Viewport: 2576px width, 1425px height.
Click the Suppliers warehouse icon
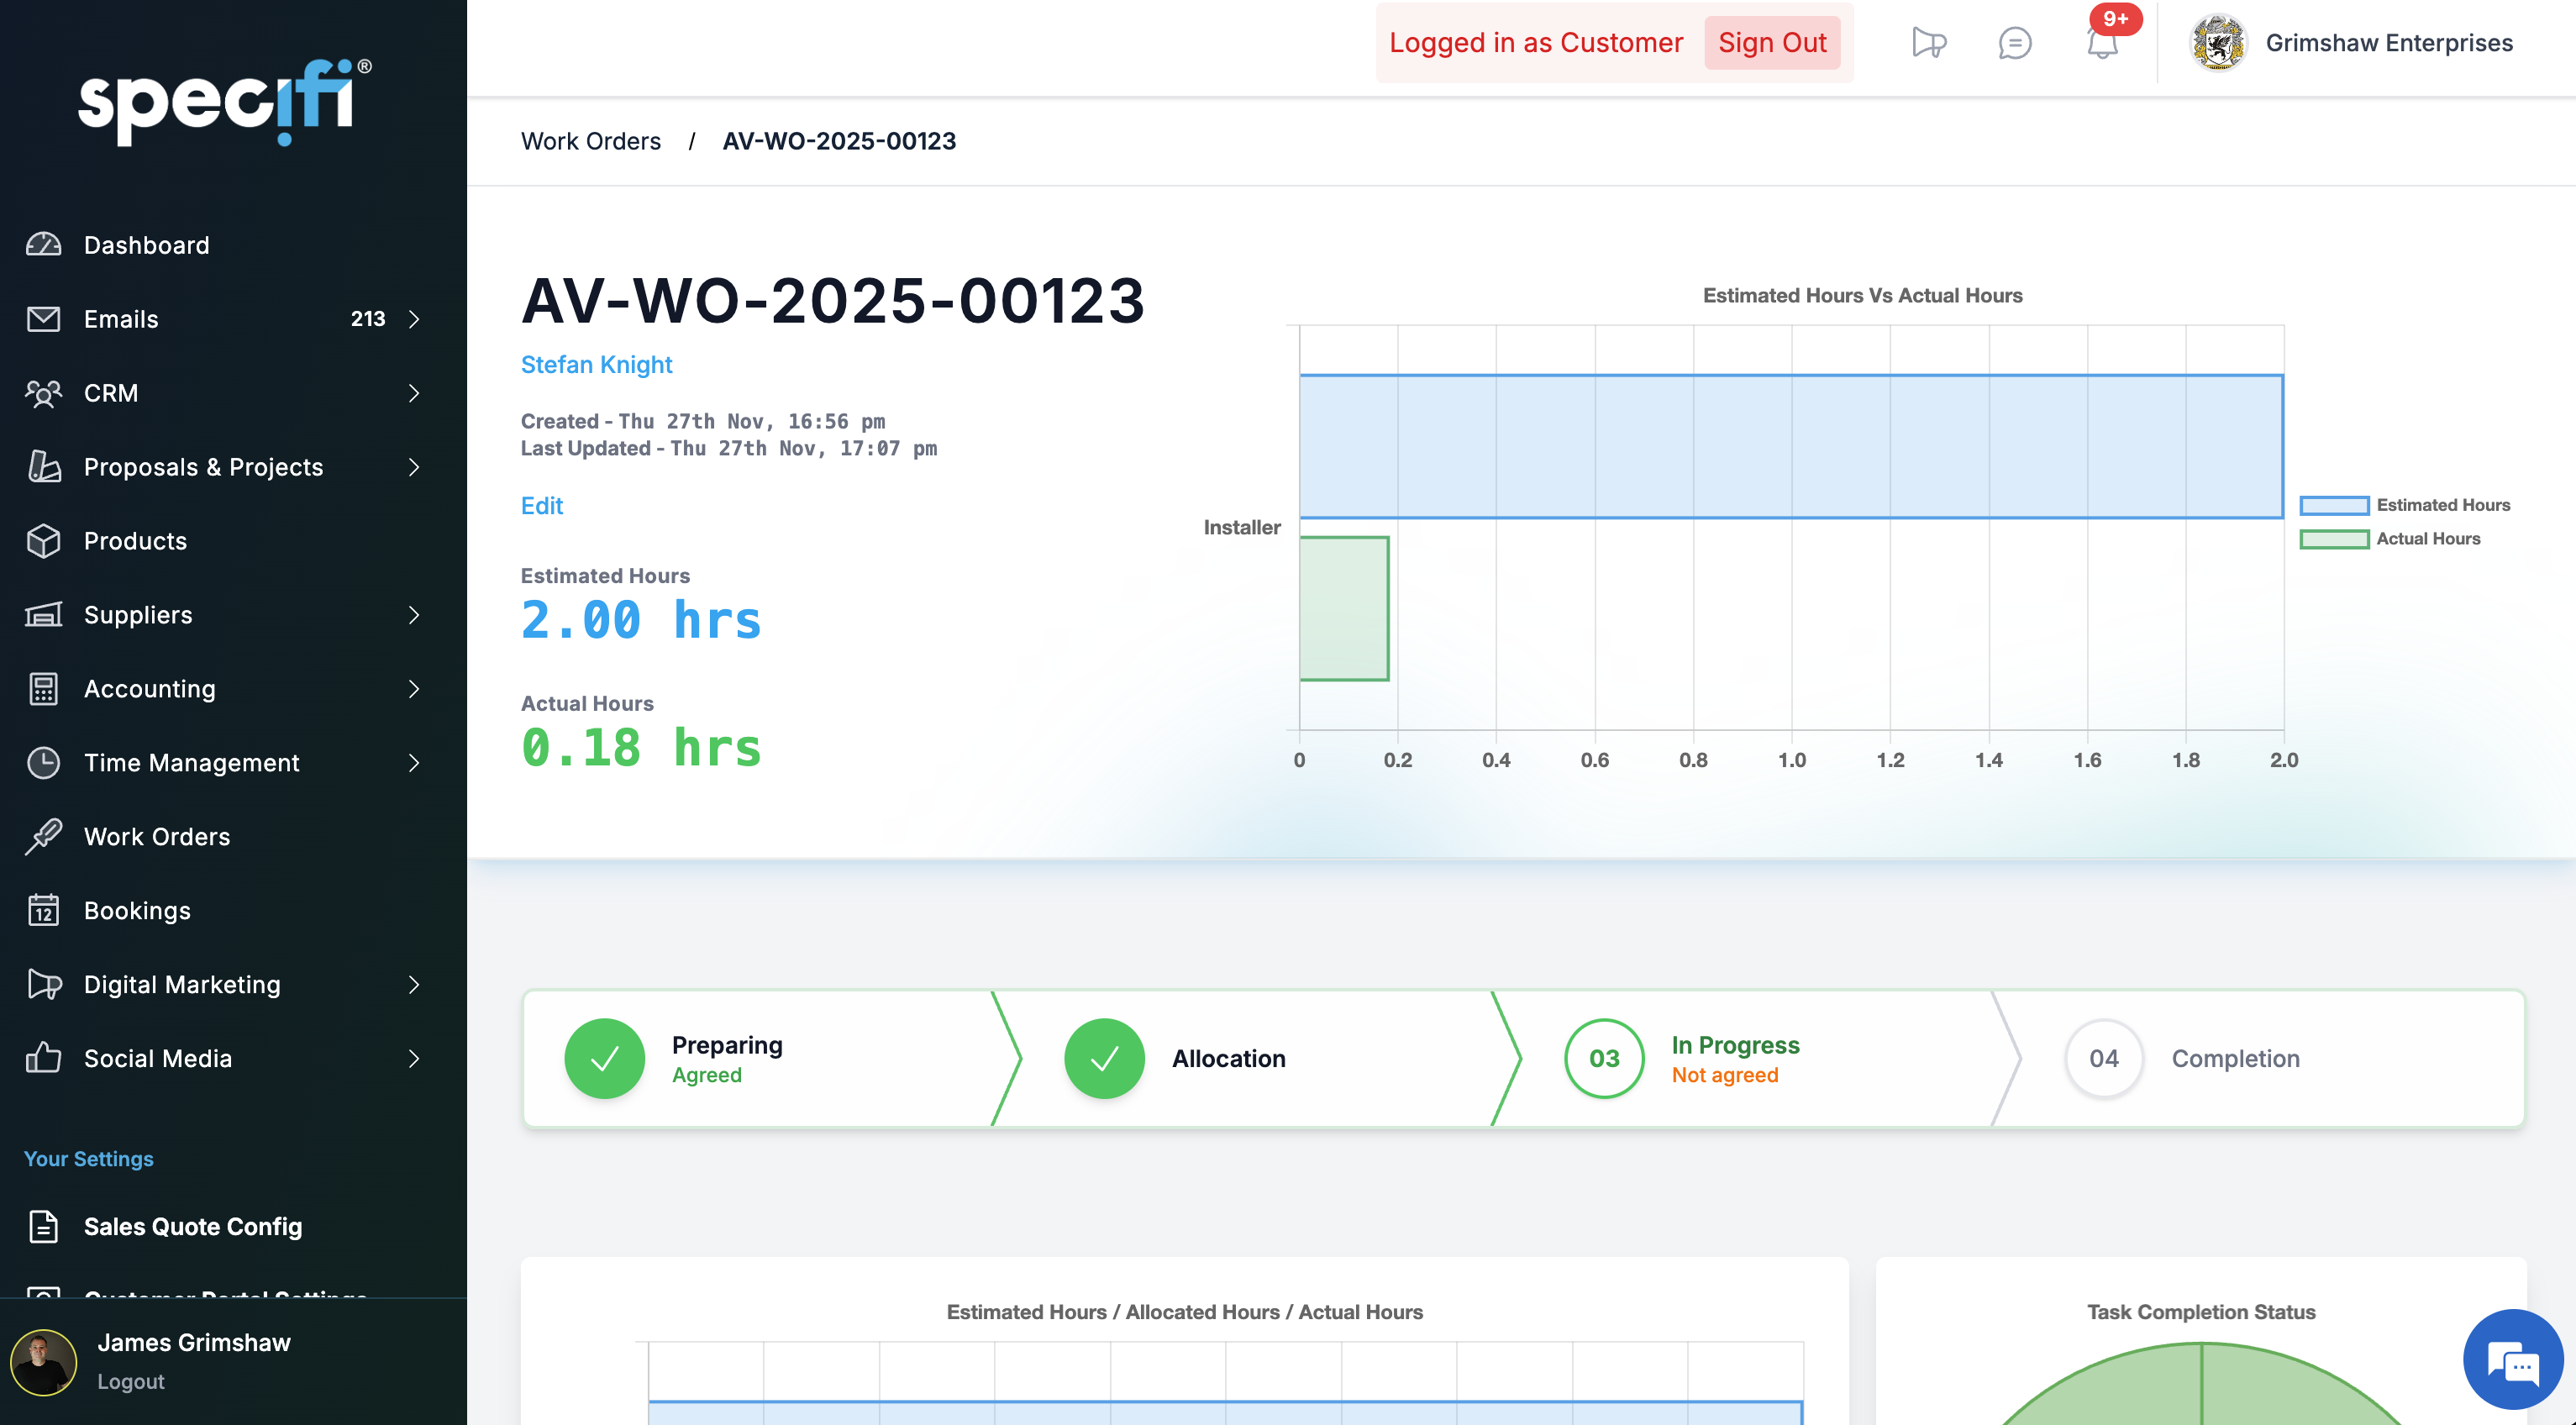(x=43, y=615)
